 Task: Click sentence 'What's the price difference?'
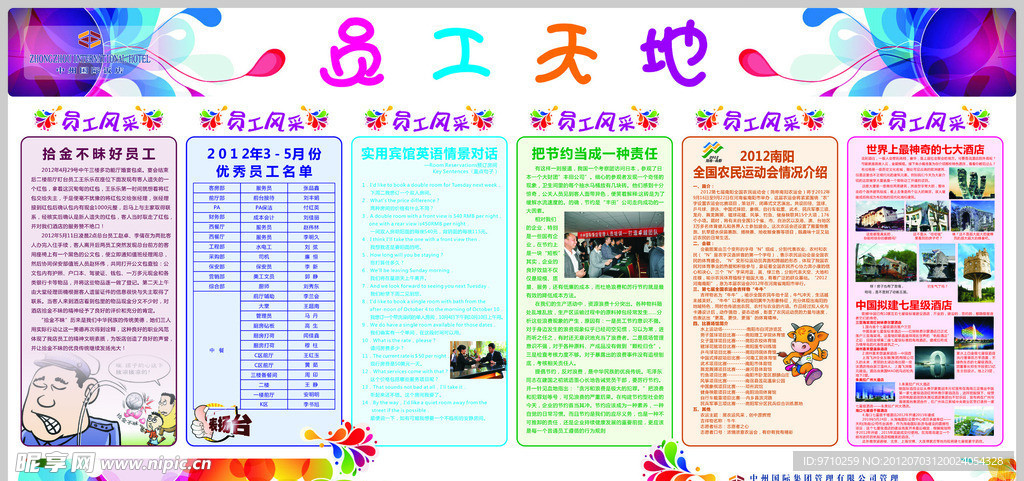click(404, 200)
